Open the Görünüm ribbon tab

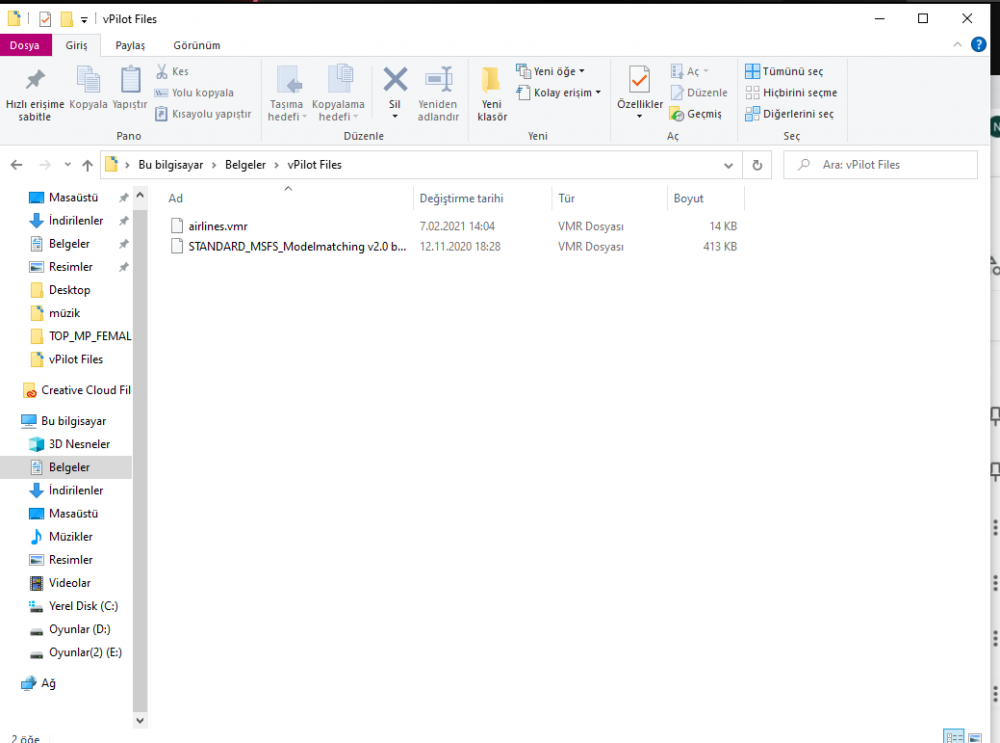click(196, 45)
